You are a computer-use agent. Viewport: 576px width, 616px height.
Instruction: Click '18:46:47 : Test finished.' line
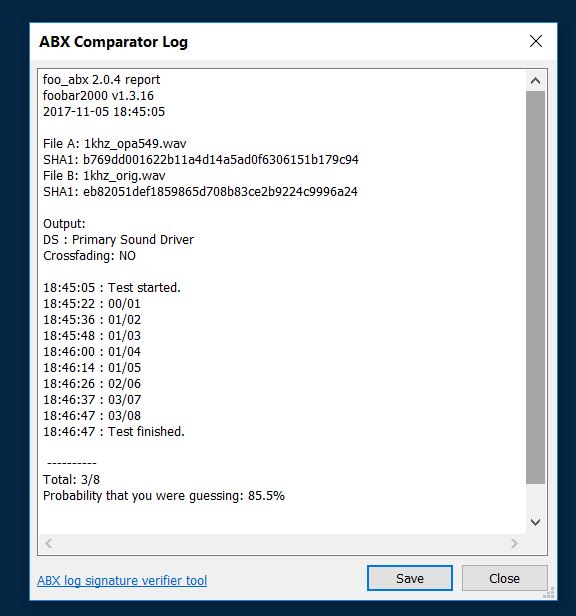coord(114,432)
